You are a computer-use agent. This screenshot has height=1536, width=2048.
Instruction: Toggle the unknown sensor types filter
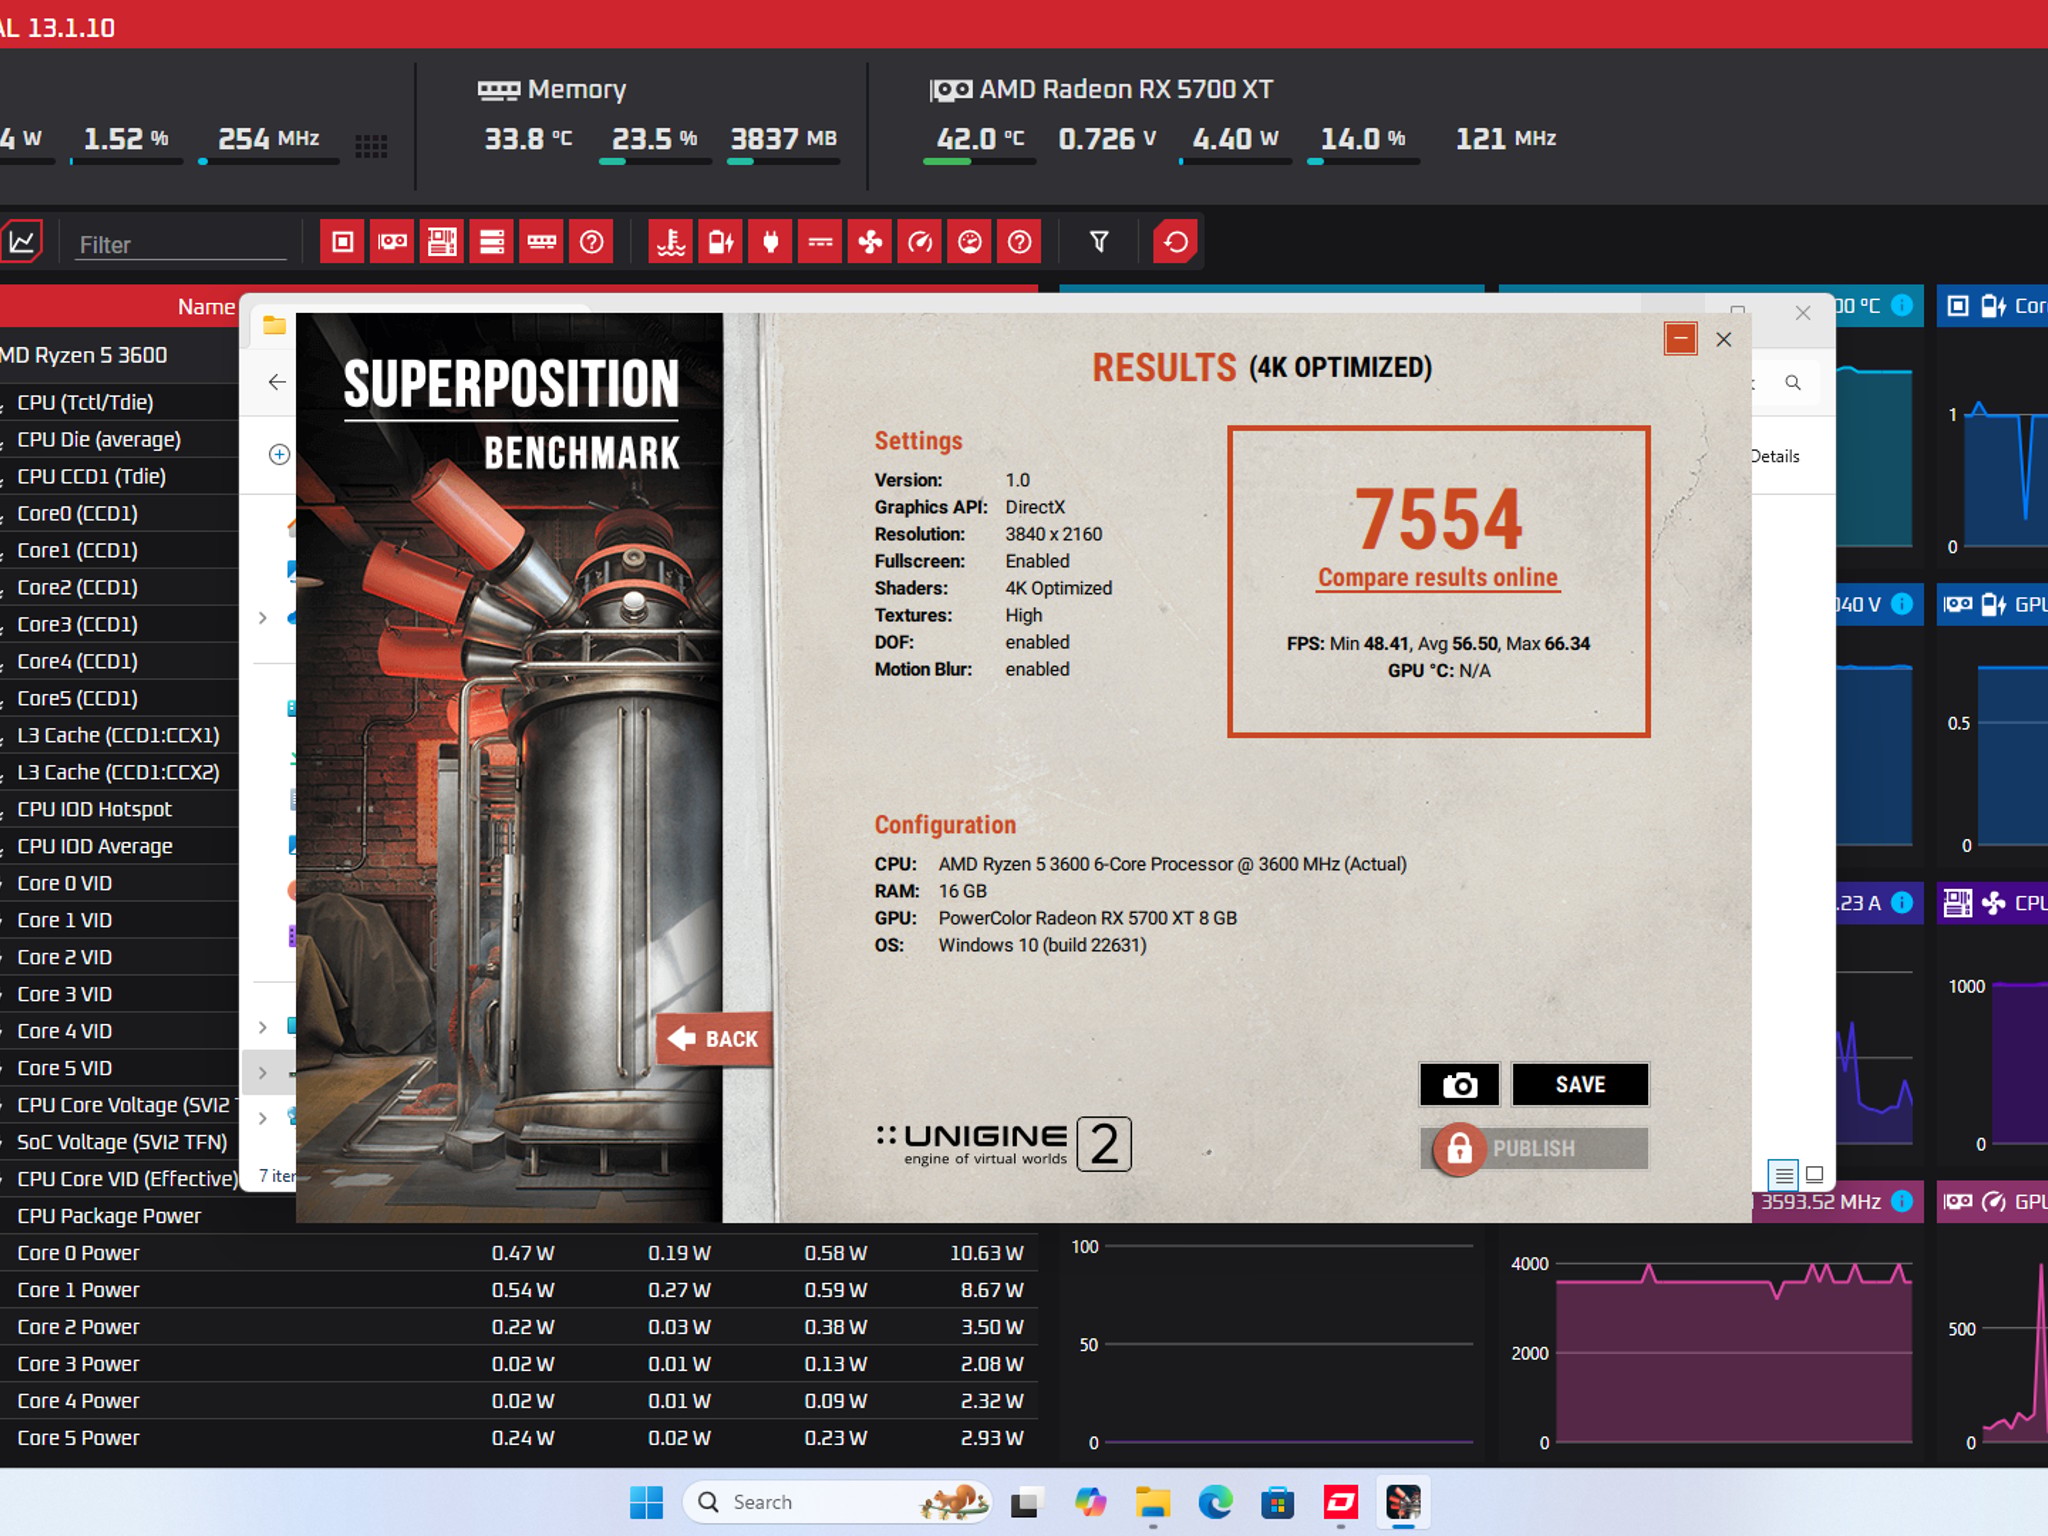click(1020, 242)
